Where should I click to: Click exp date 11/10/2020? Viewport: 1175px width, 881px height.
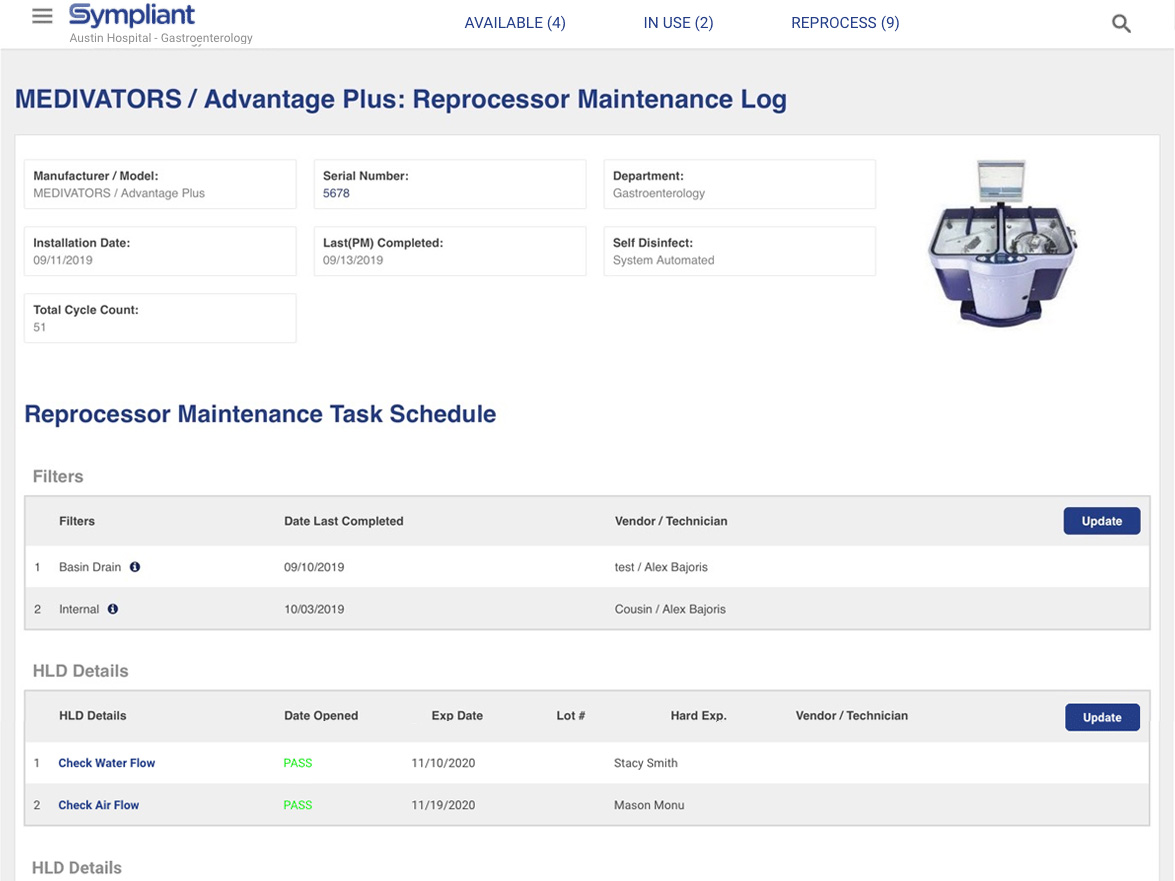click(443, 763)
